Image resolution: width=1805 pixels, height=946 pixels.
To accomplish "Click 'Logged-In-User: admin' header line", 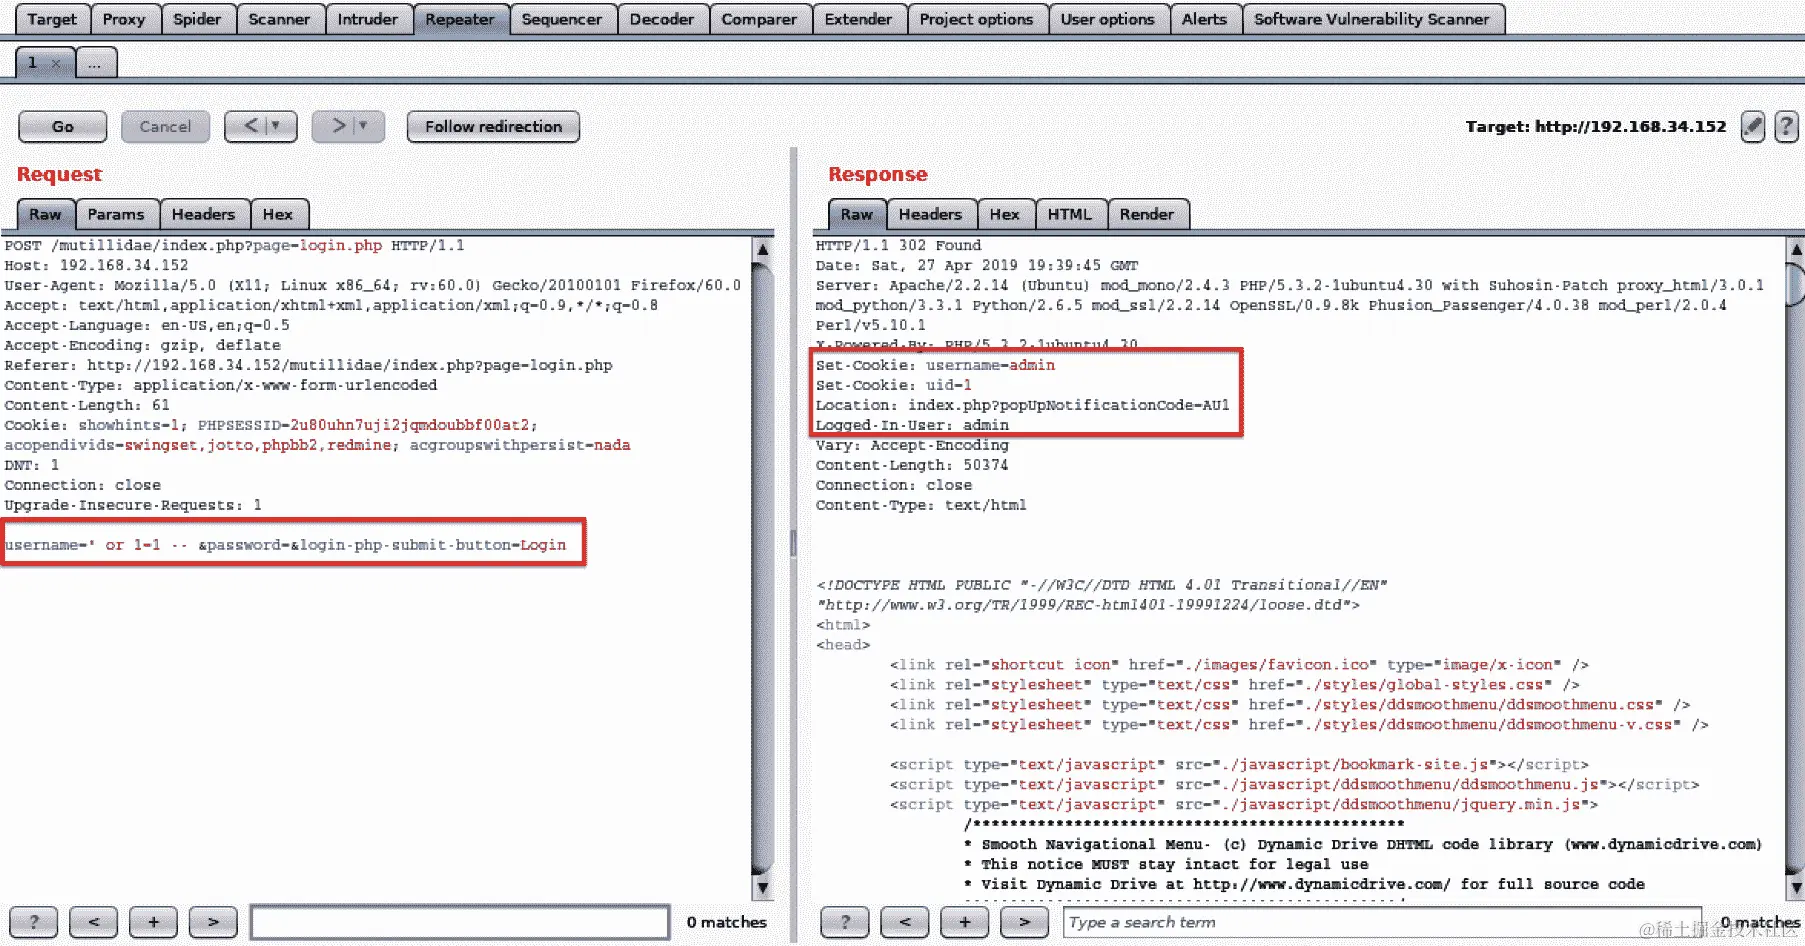I will (912, 425).
